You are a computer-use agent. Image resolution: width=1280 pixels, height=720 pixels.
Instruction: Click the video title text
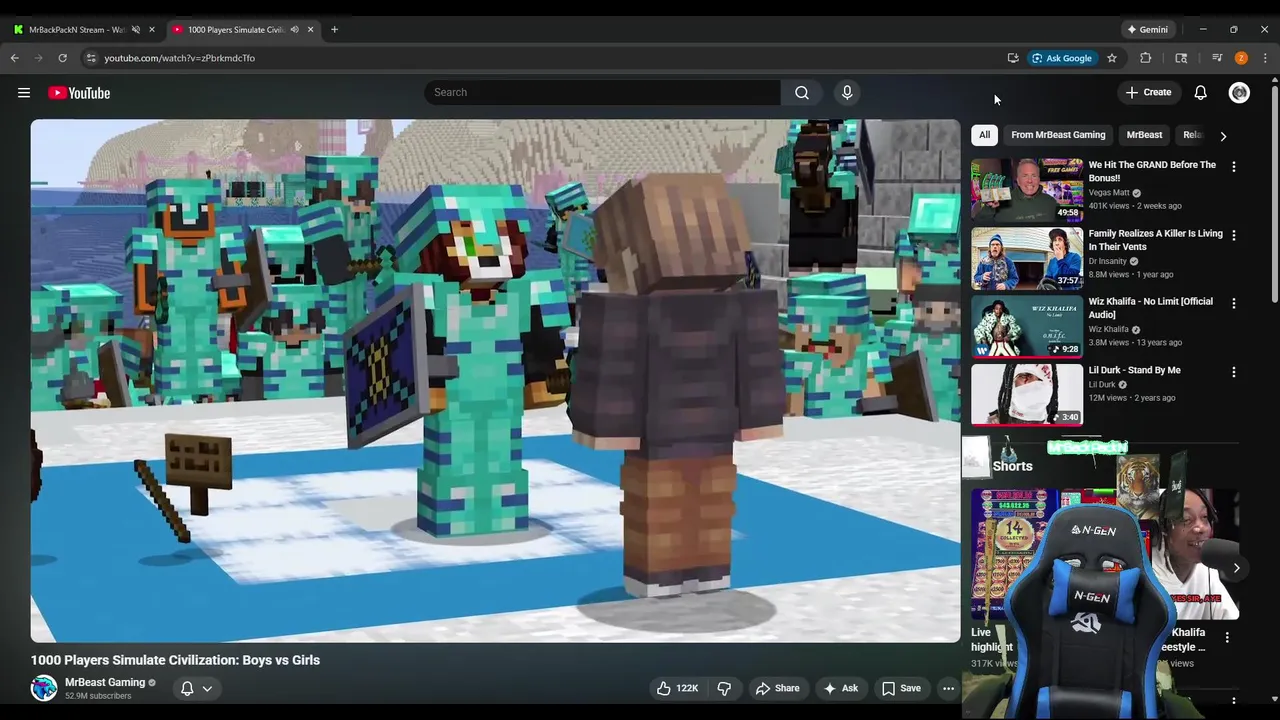click(x=175, y=660)
